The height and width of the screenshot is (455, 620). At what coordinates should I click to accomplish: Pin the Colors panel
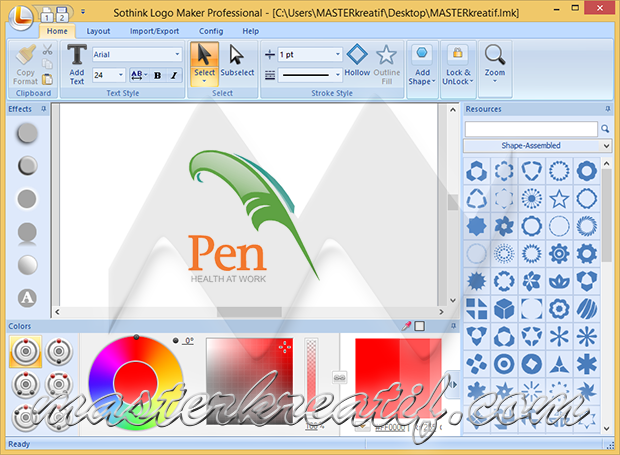[x=454, y=326]
